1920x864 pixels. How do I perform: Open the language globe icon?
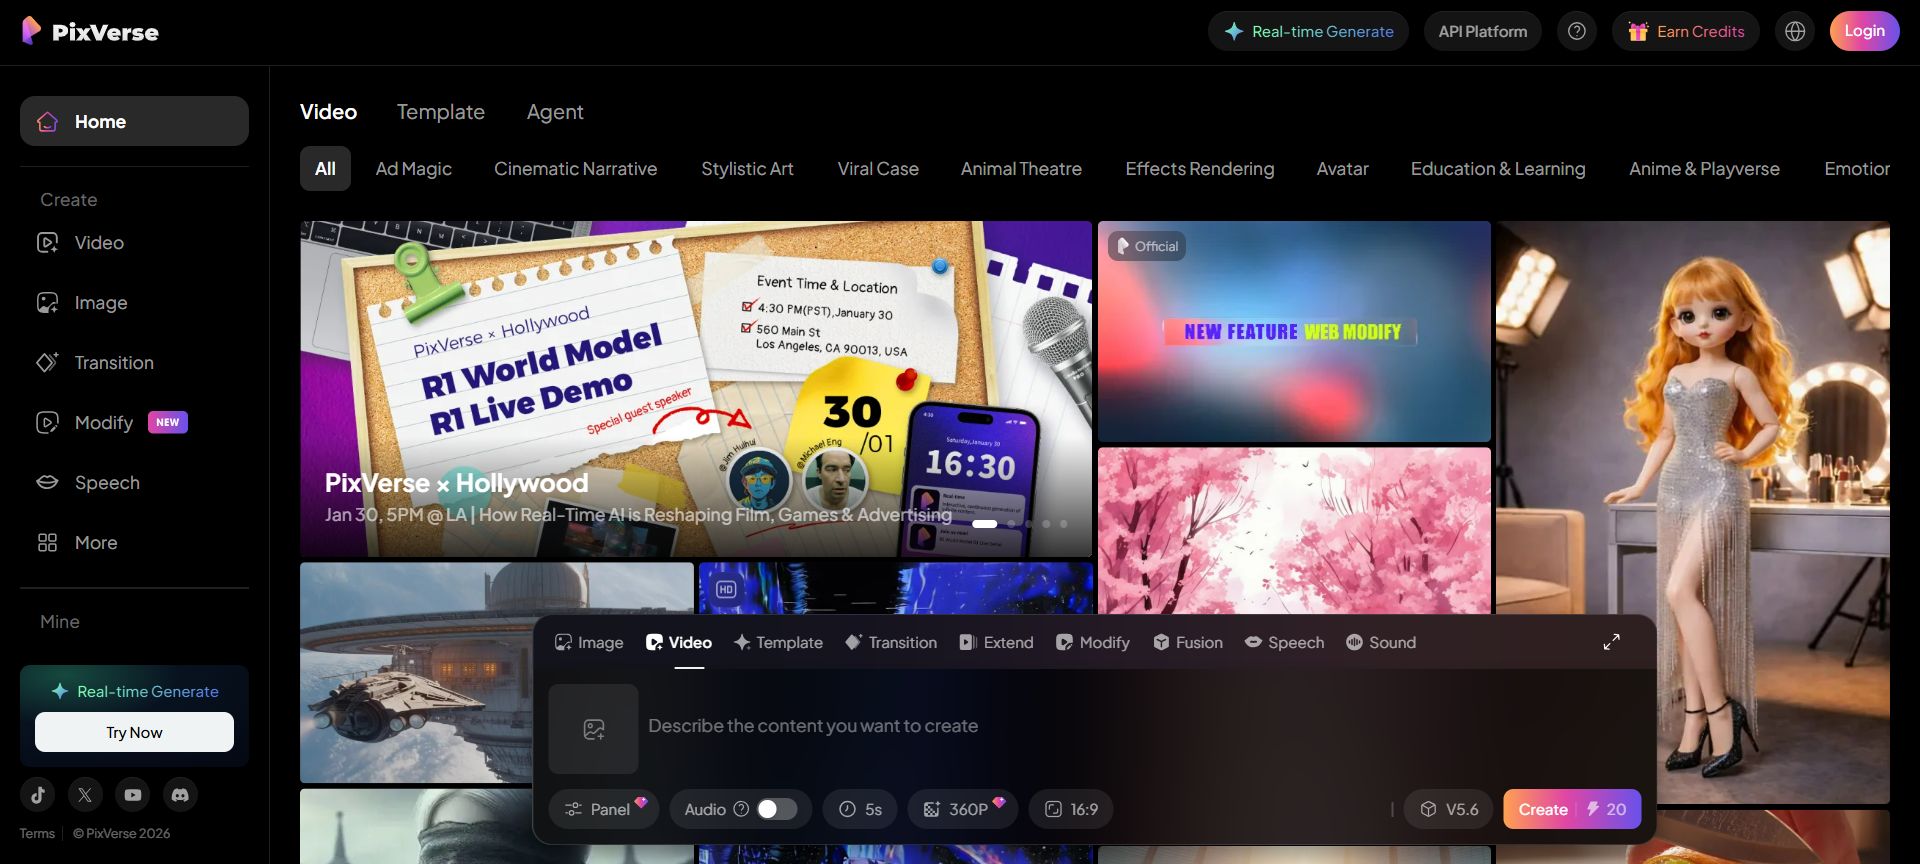[1795, 32]
